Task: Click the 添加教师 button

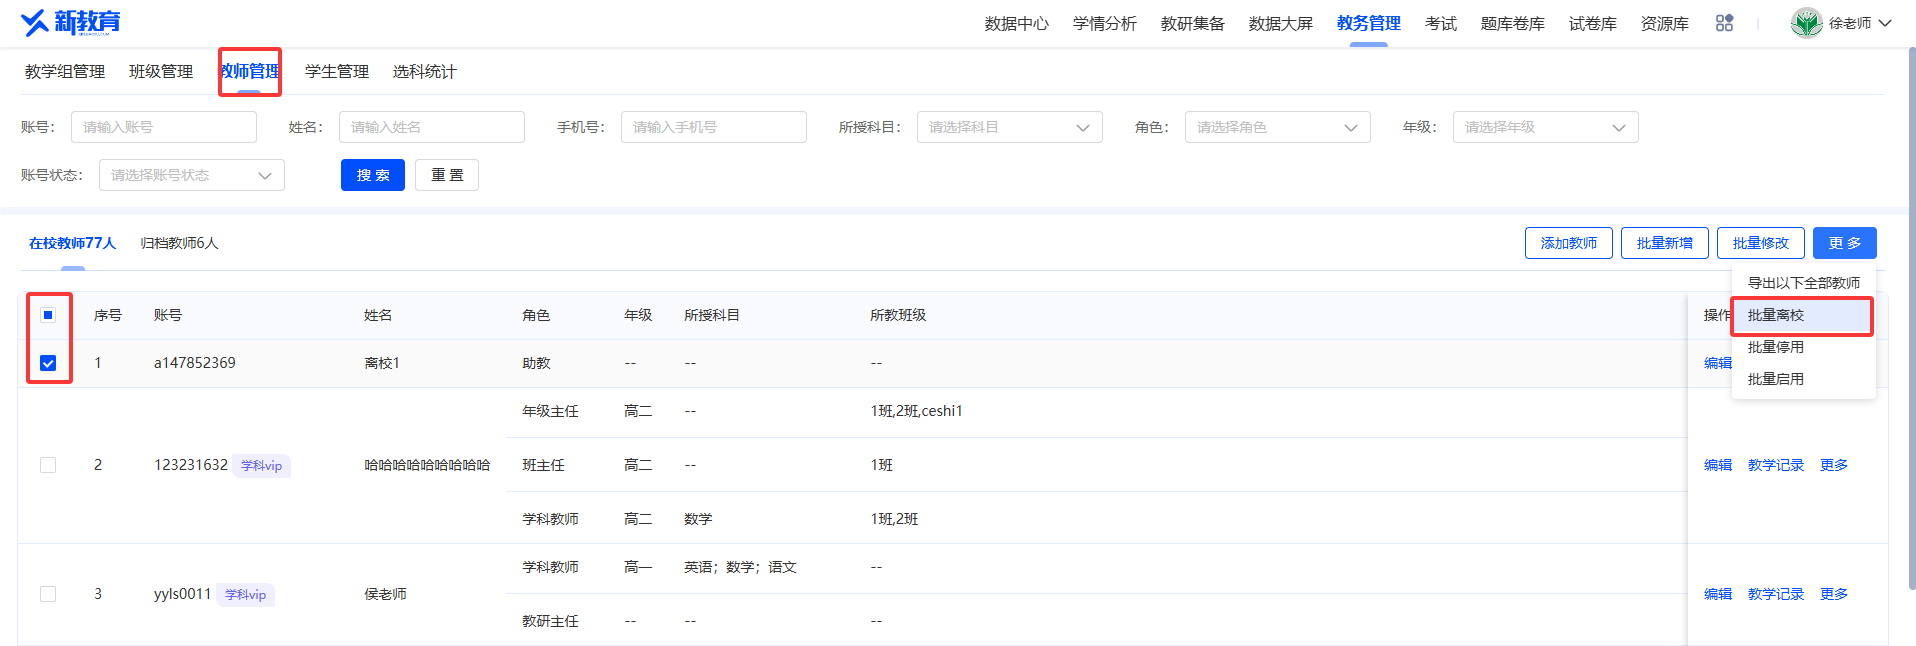Action: point(1568,243)
